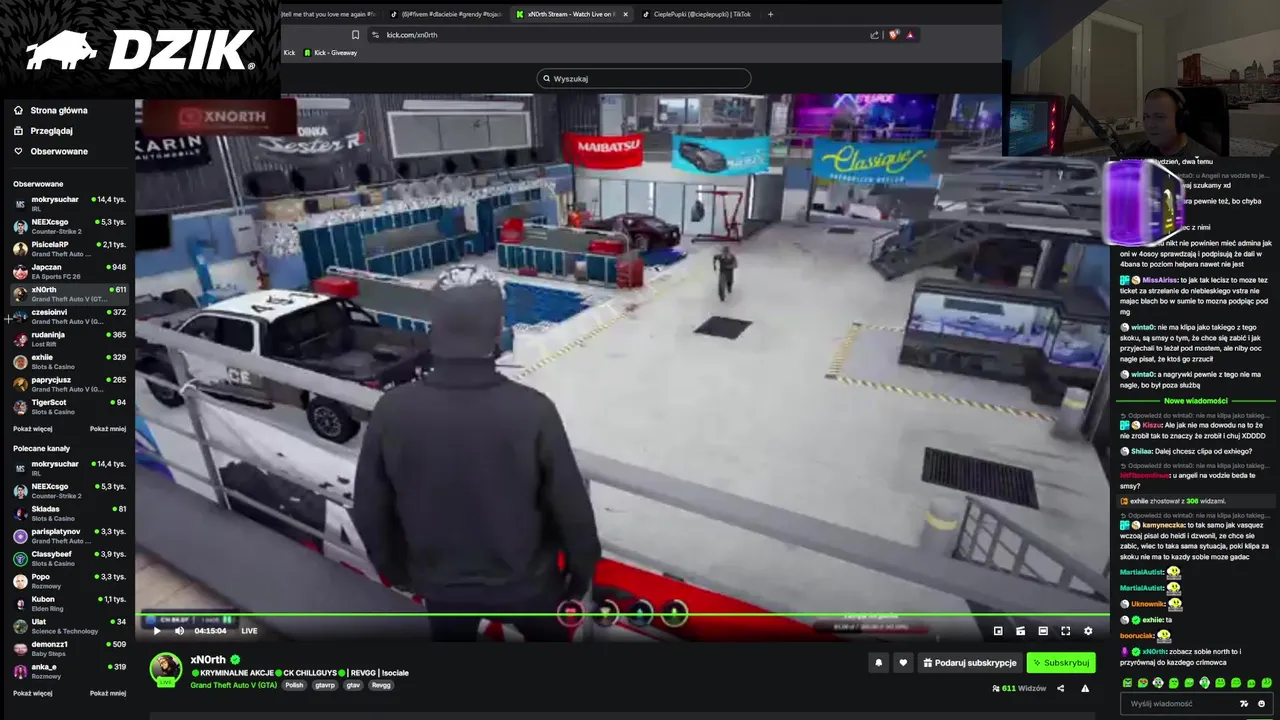Viewport: 1280px width, 720px height.
Task: Collapse Polecane kanały with bottom Pokaż mniej
Action: (108, 693)
